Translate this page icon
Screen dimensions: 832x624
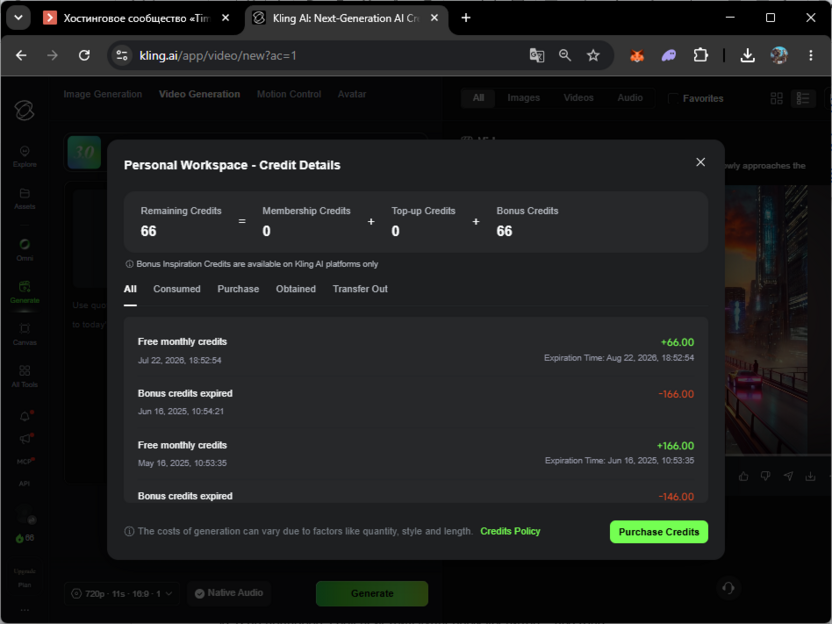pos(536,55)
